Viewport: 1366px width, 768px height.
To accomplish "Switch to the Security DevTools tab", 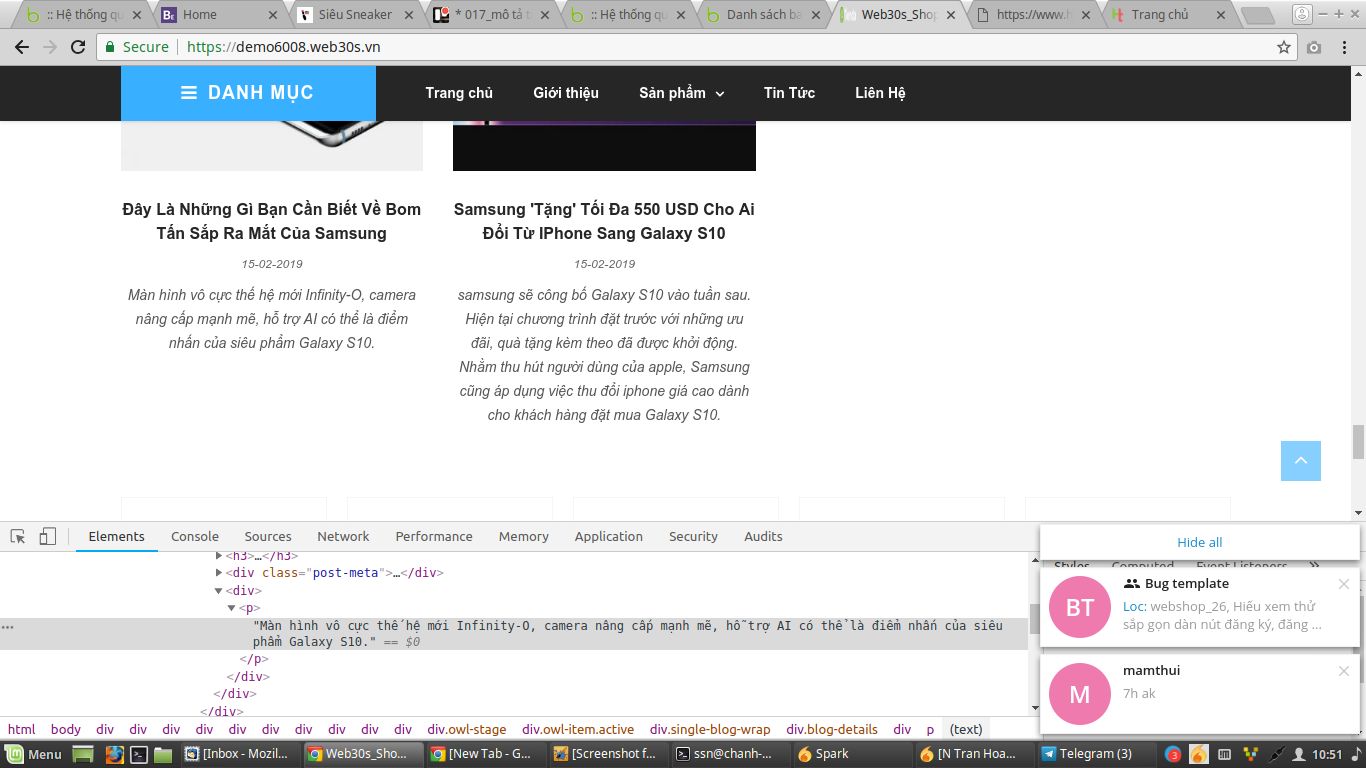I will 694,537.
